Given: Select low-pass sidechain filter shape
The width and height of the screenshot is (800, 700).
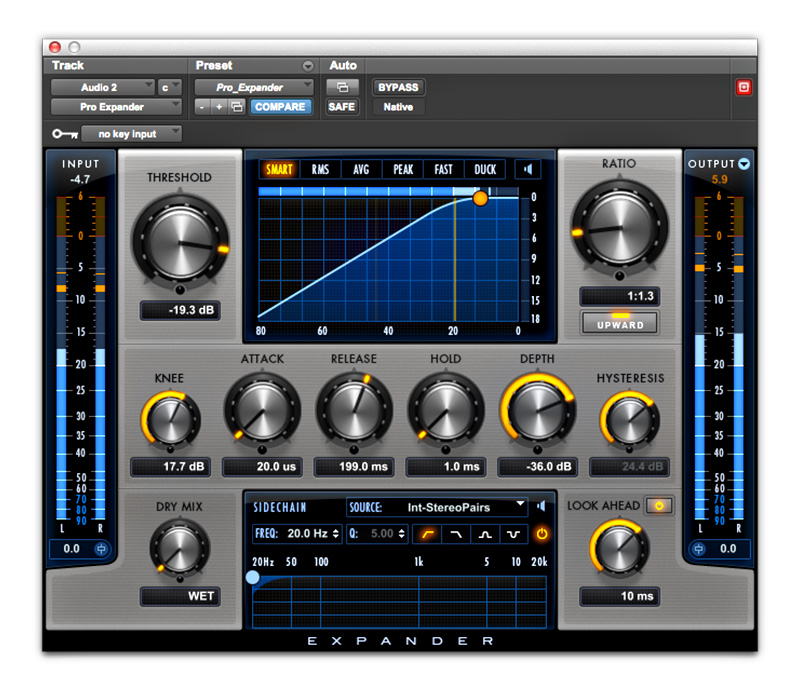Looking at the screenshot, I should click(x=456, y=534).
